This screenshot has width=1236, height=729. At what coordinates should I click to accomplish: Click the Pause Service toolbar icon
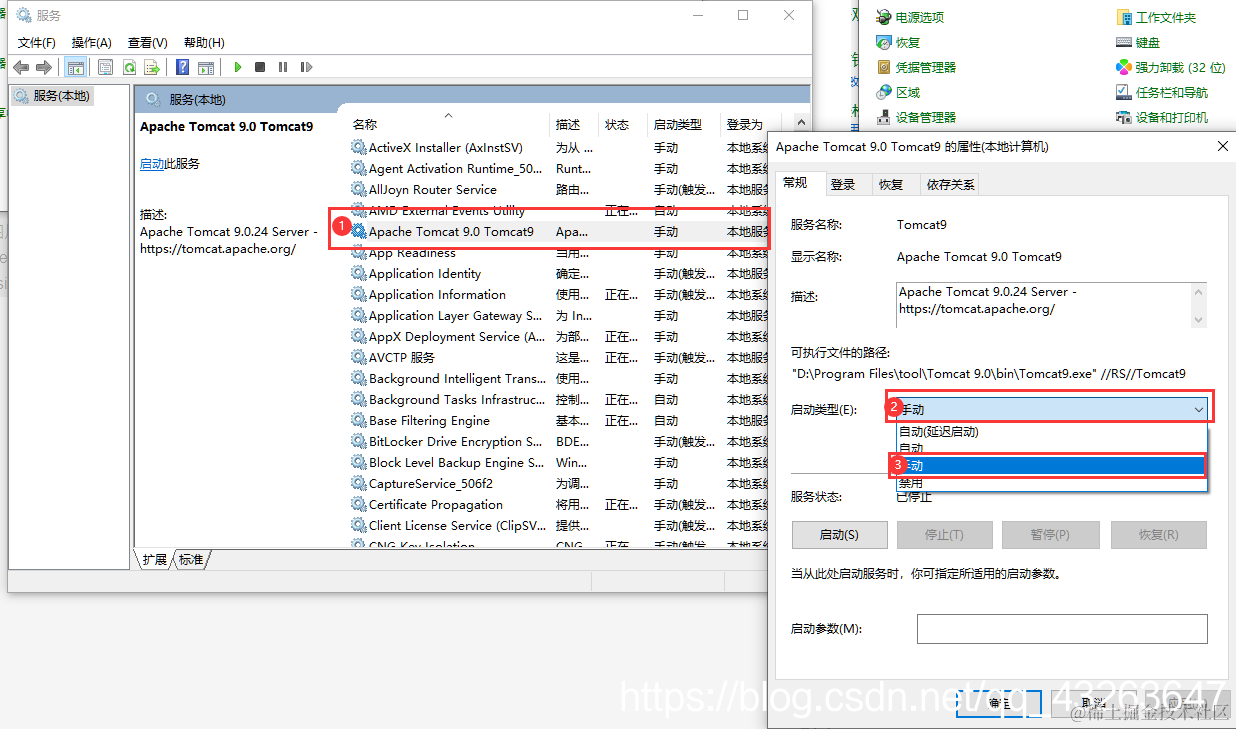[283, 67]
